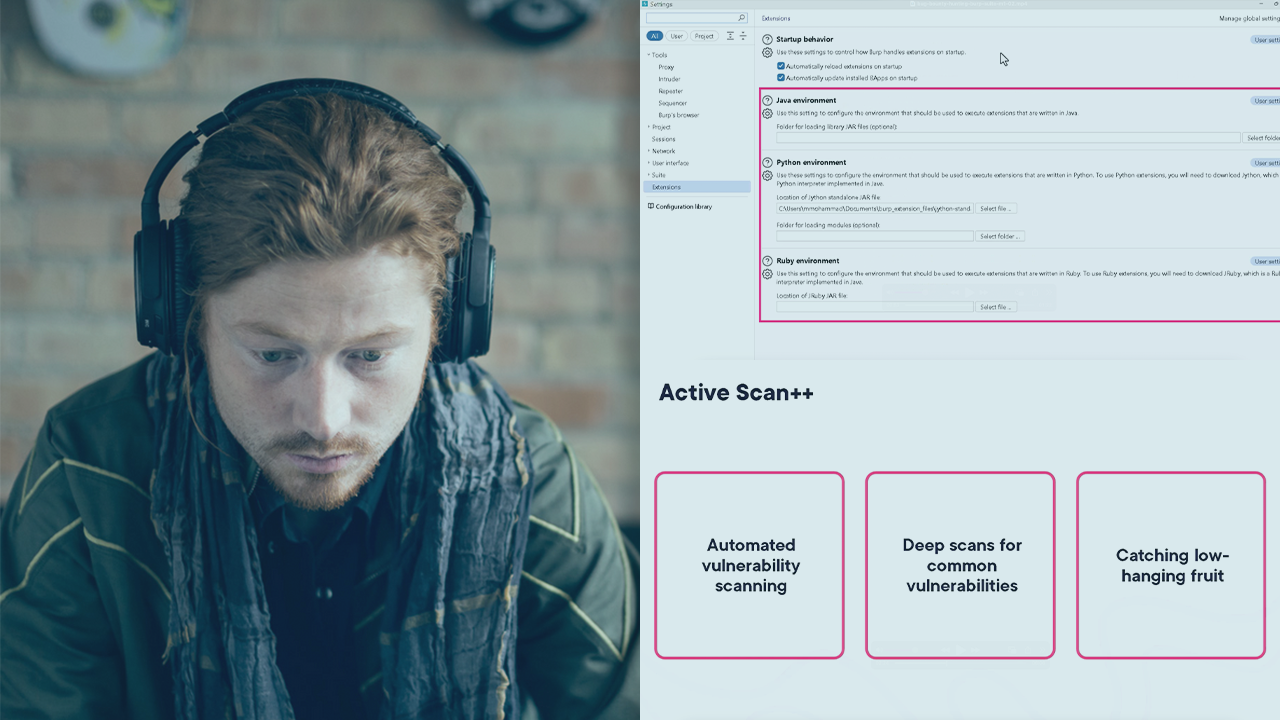The height and width of the screenshot is (720, 1280).
Task: Expand the User interface tree node
Action: pyautogui.click(x=648, y=163)
